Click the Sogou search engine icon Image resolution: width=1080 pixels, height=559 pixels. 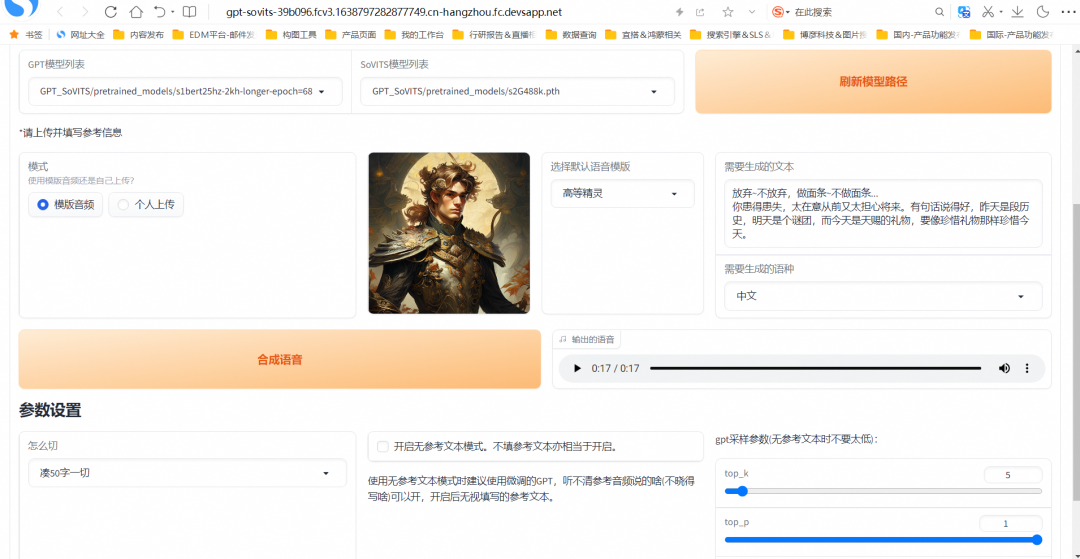point(778,12)
